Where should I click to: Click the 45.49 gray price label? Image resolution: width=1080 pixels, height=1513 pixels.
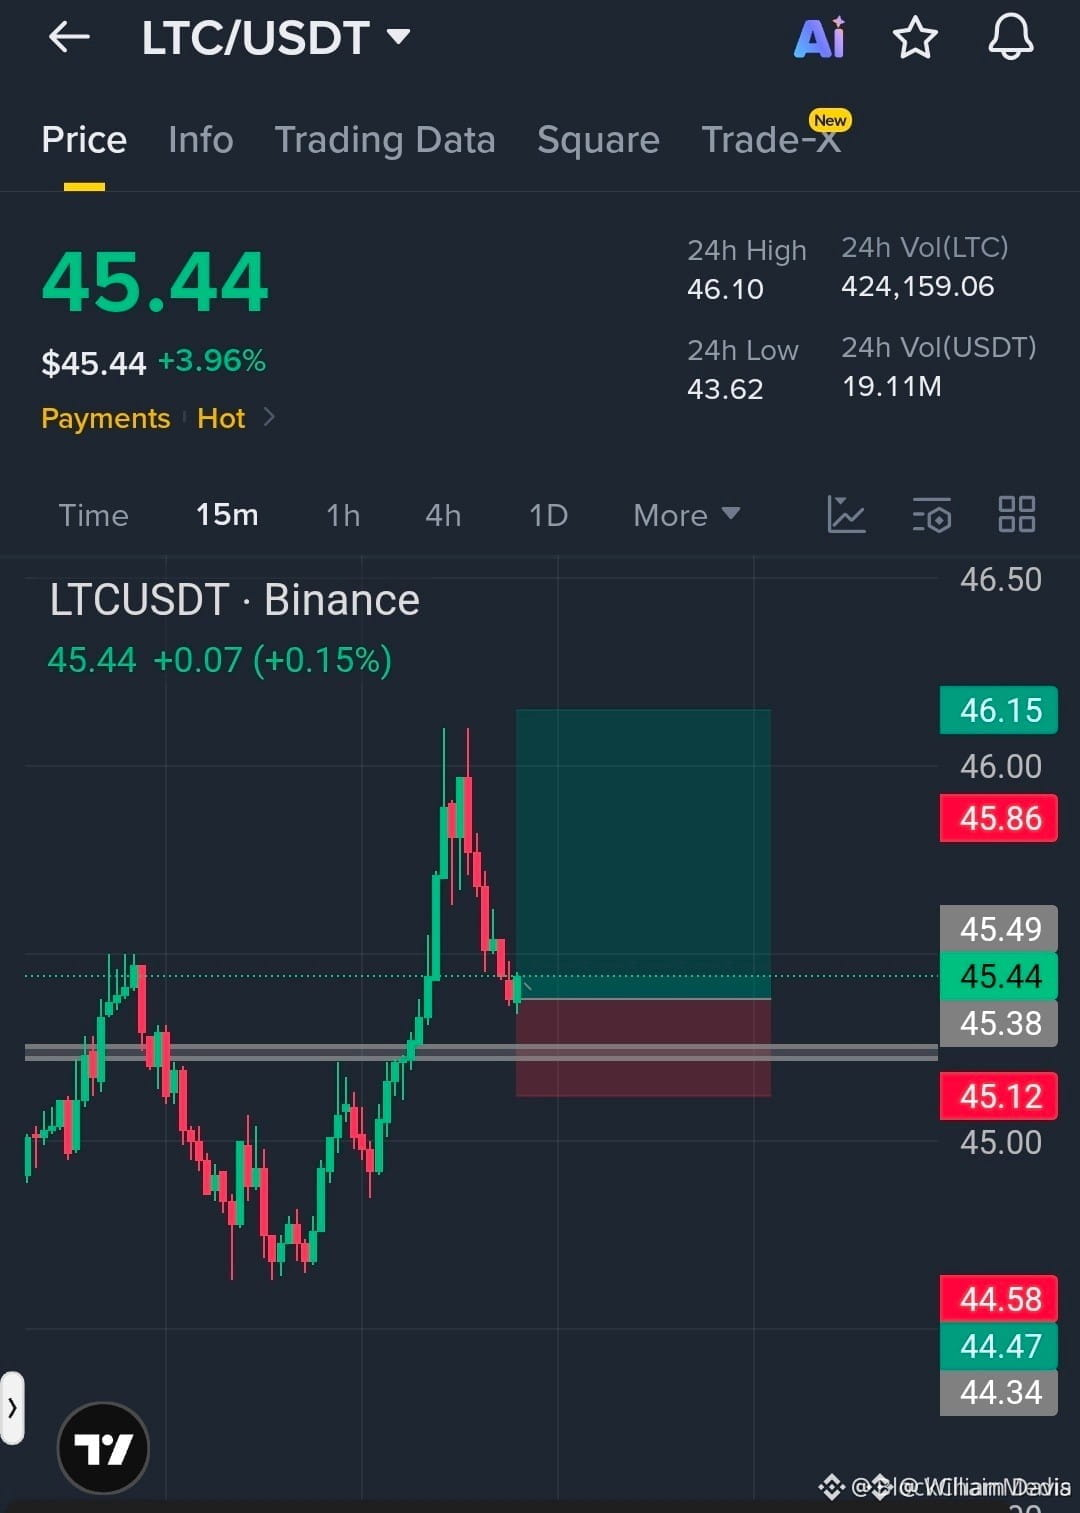999,929
